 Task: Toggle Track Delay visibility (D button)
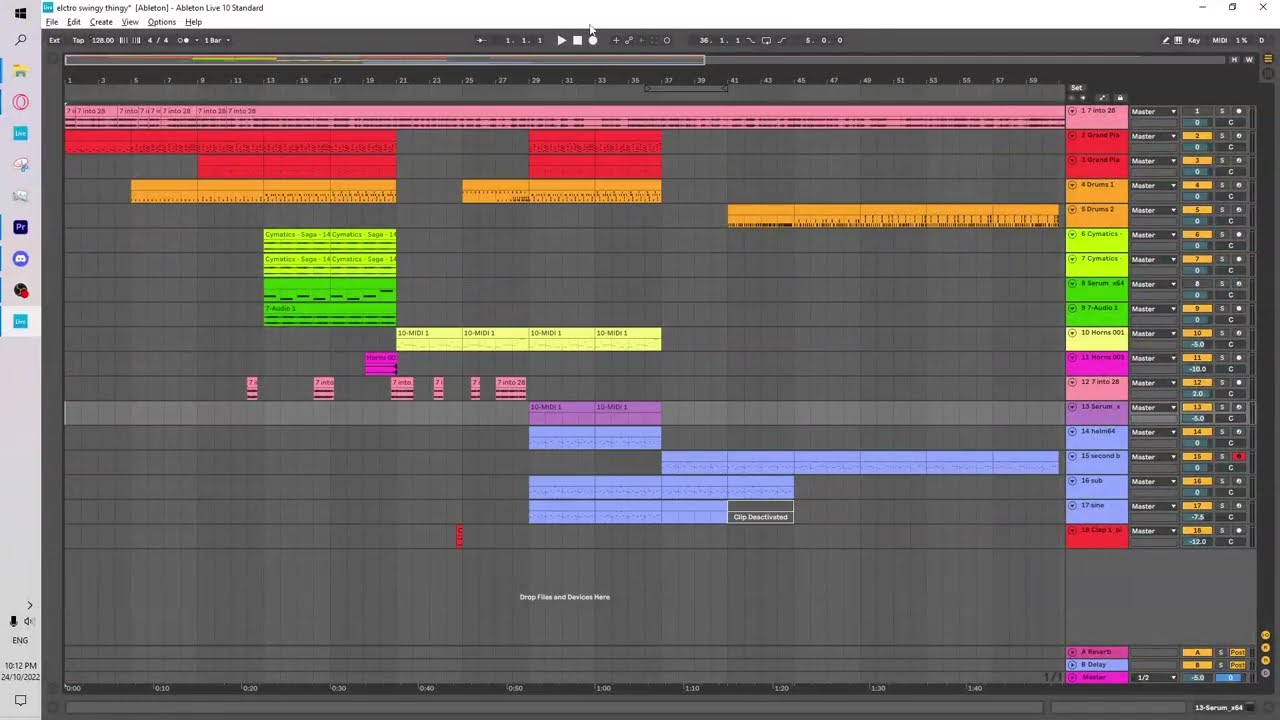1265,673
